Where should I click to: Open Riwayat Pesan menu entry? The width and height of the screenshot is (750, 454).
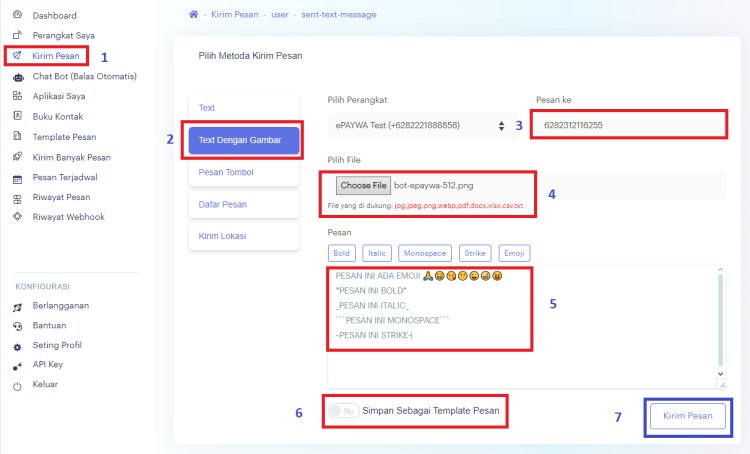click(61, 197)
